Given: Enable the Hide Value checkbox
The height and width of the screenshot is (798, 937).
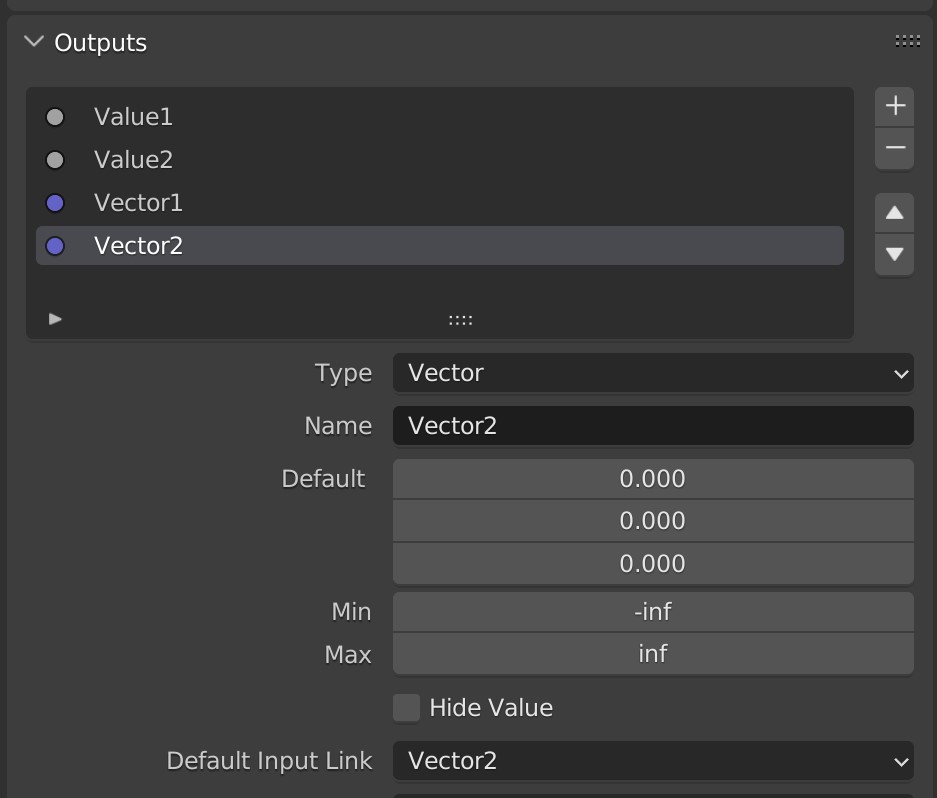Looking at the screenshot, I should [406, 708].
